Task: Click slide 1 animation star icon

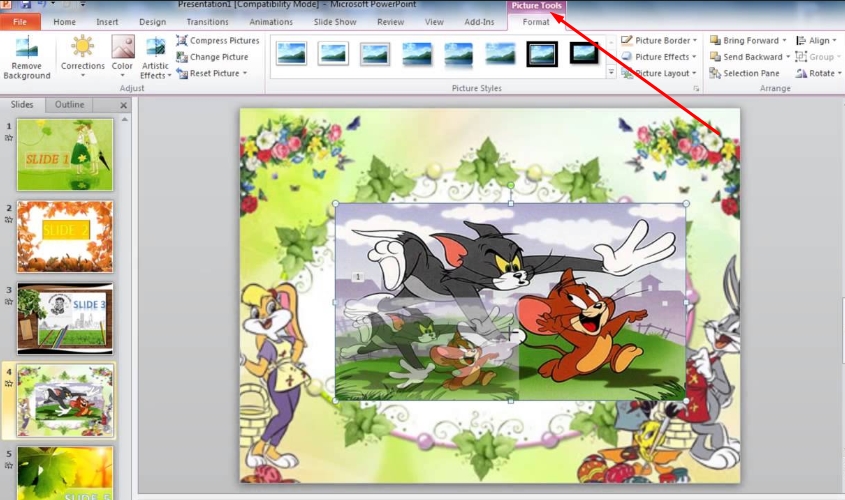Action: tap(9, 138)
